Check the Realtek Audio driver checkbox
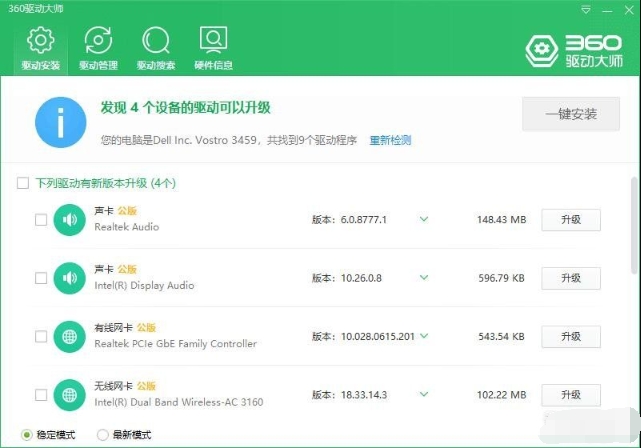The height and width of the screenshot is (448, 641). (41, 220)
